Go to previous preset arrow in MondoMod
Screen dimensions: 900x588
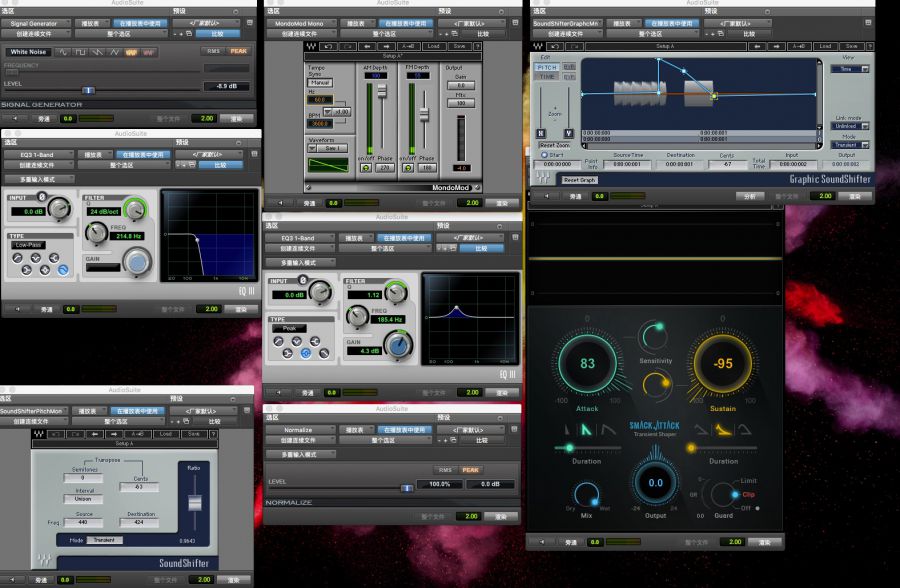[367, 46]
